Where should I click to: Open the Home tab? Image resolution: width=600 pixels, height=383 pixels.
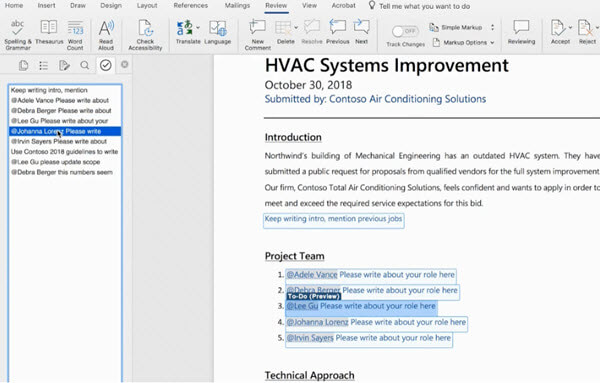tap(14, 5)
